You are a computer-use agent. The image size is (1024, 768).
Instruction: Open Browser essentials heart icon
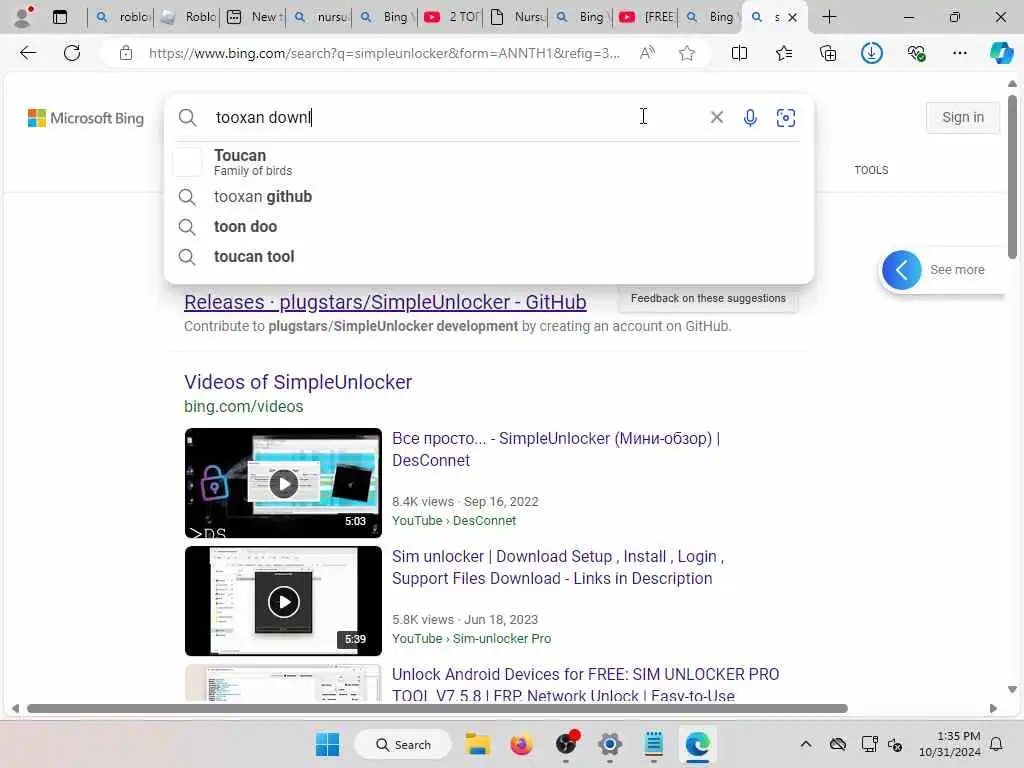click(916, 53)
